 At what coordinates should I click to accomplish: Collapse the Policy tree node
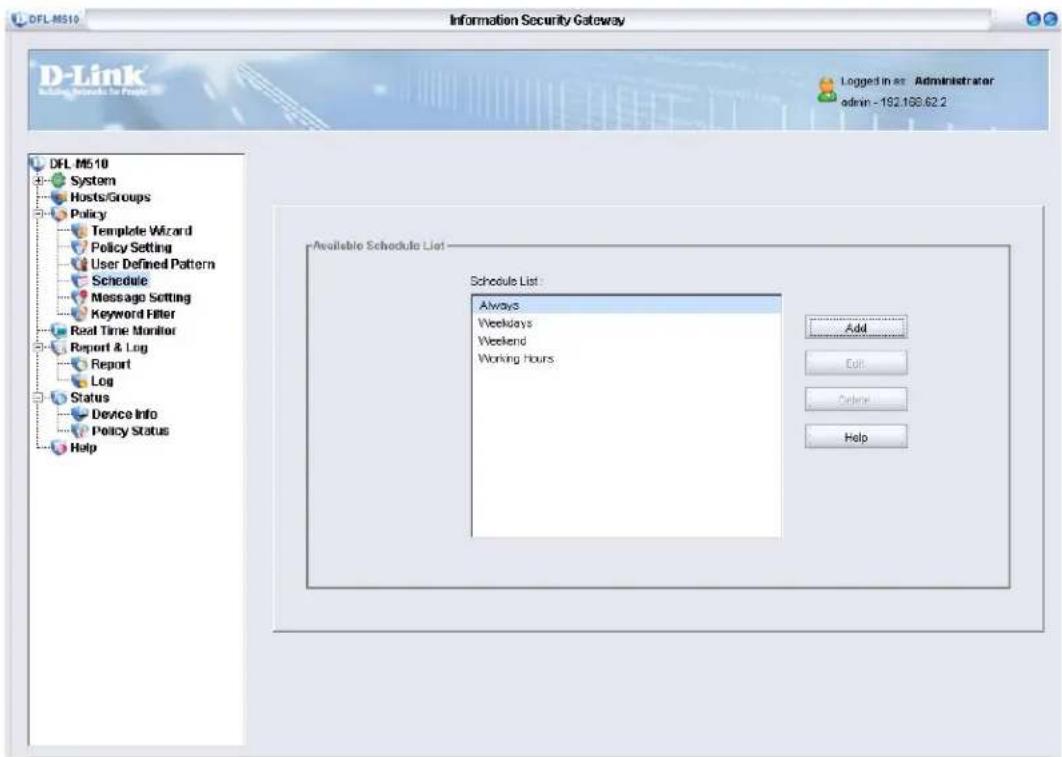click(x=39, y=214)
